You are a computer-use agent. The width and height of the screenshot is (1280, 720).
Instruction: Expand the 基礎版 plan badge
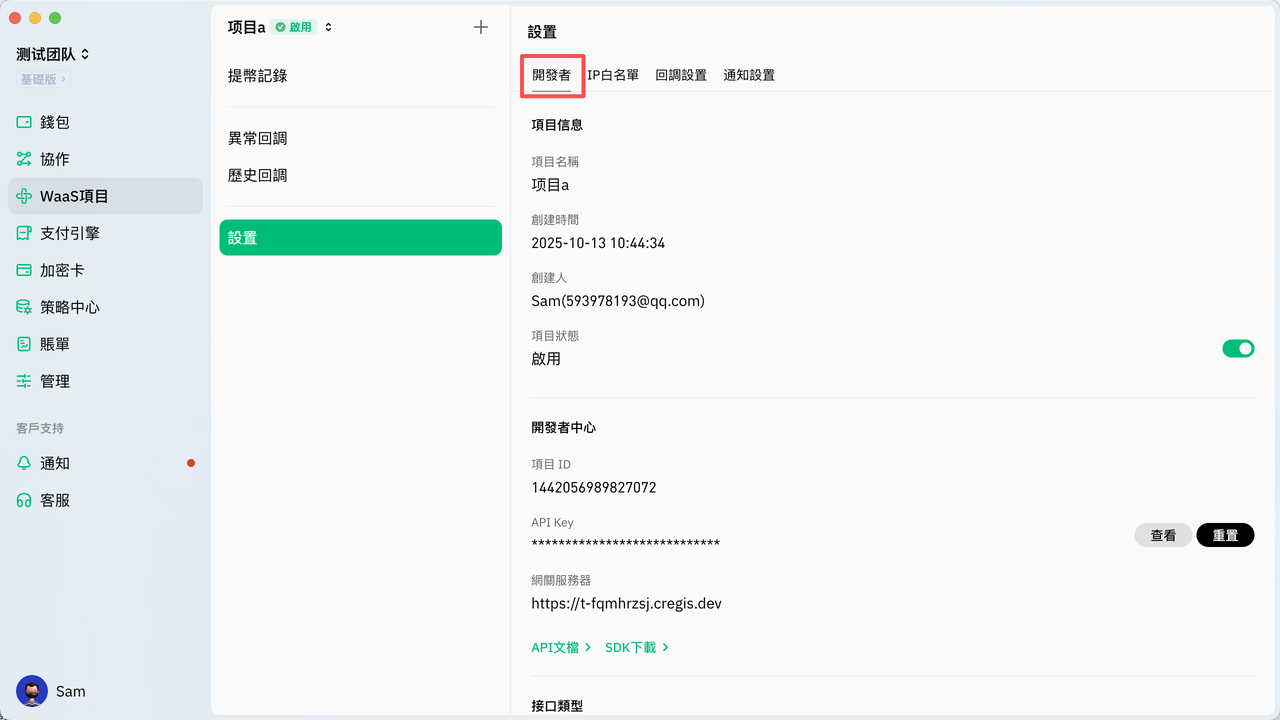(x=44, y=79)
